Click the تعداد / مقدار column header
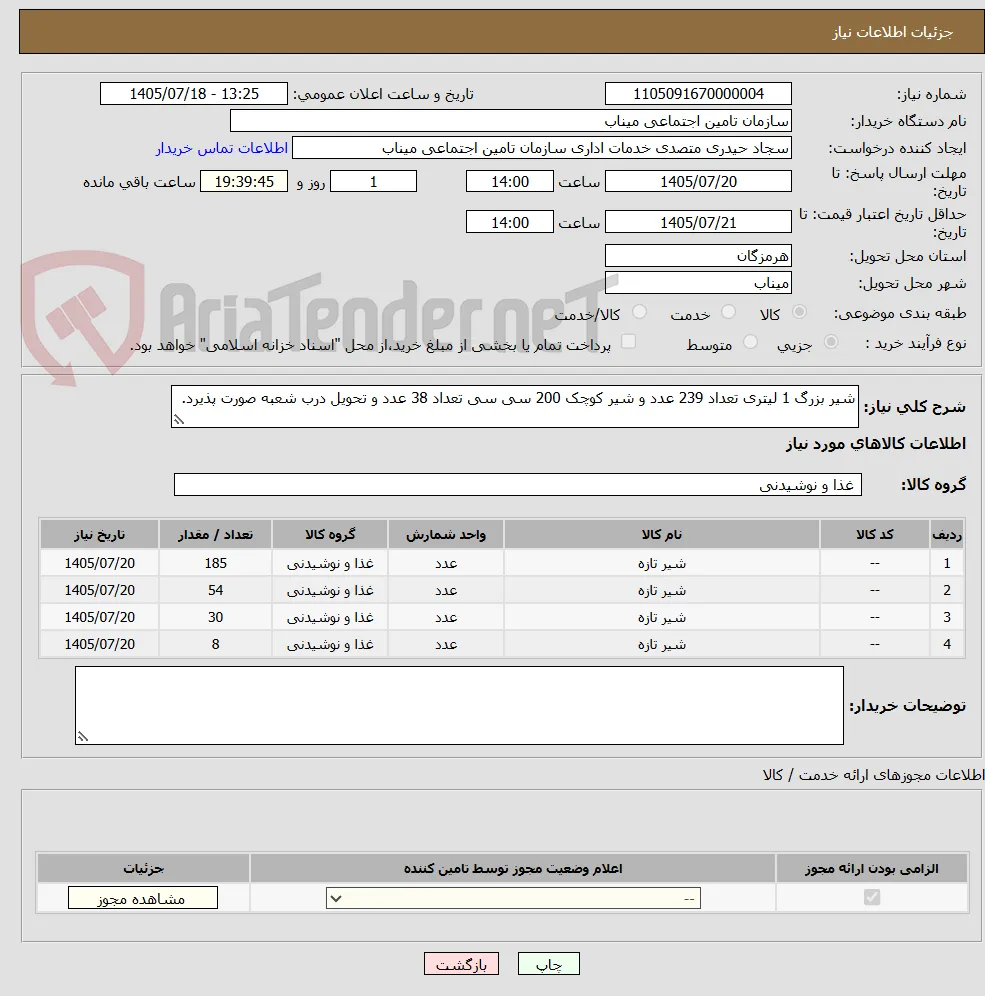Screen dimensions: 985x996 pyautogui.click(x=215, y=534)
